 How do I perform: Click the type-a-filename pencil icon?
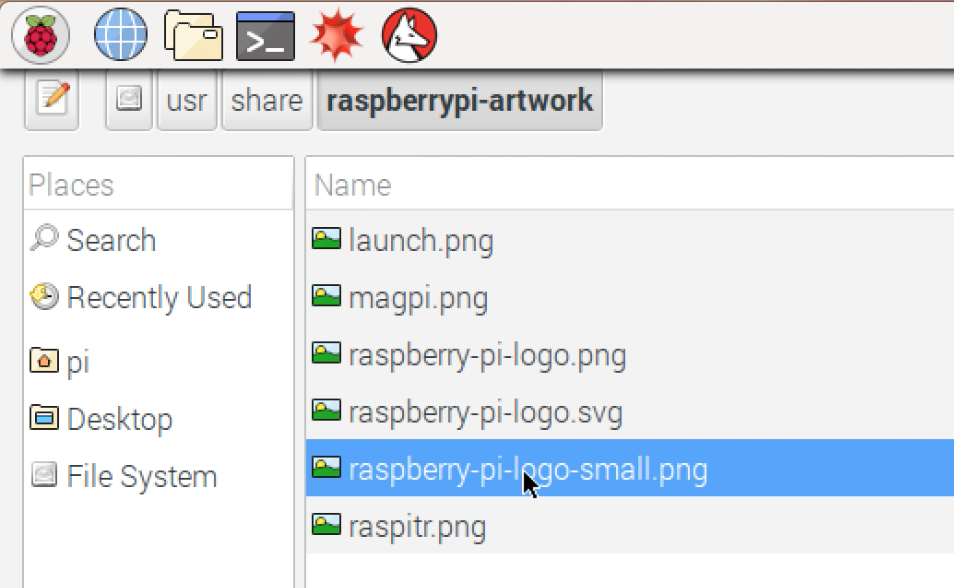(50, 99)
